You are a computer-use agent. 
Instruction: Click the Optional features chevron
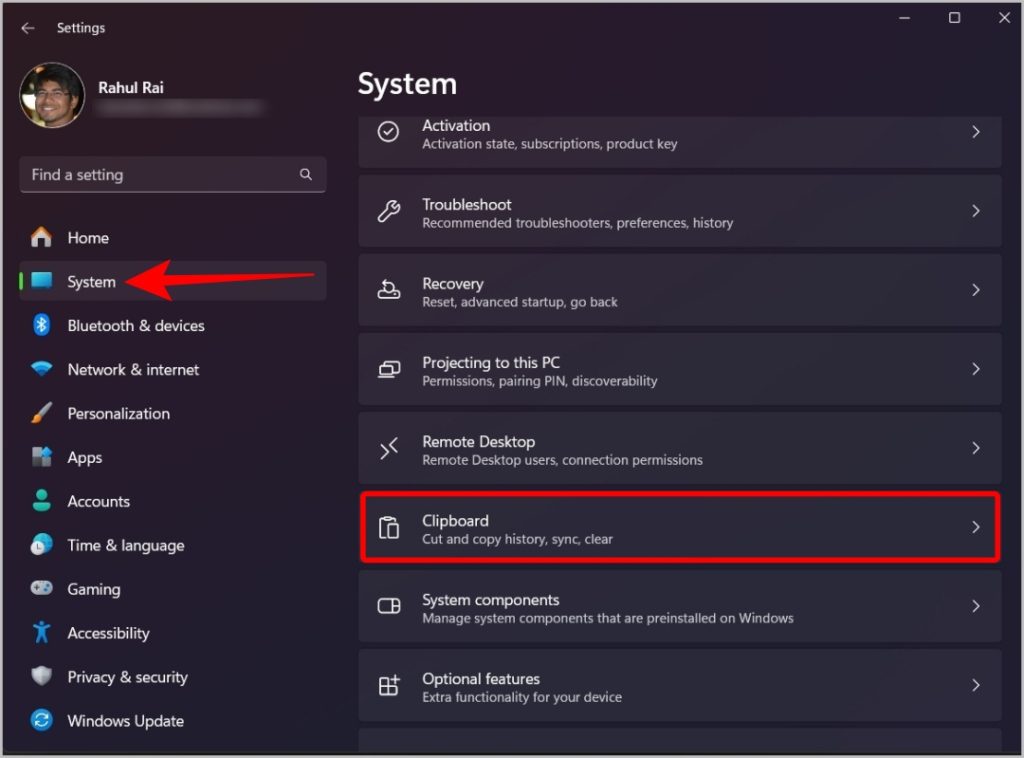click(x=976, y=686)
